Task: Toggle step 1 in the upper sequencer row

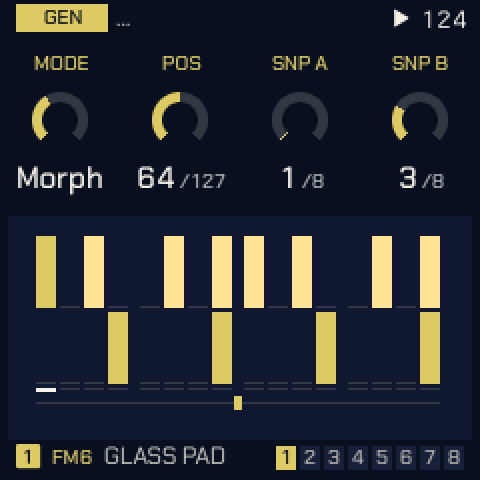Action: pyautogui.click(x=46, y=272)
